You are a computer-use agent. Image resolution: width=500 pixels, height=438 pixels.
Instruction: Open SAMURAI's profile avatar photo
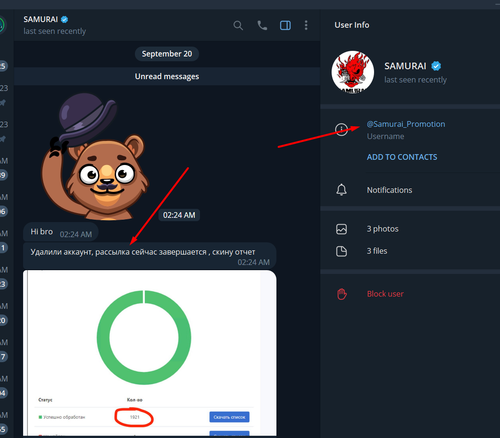[353, 72]
